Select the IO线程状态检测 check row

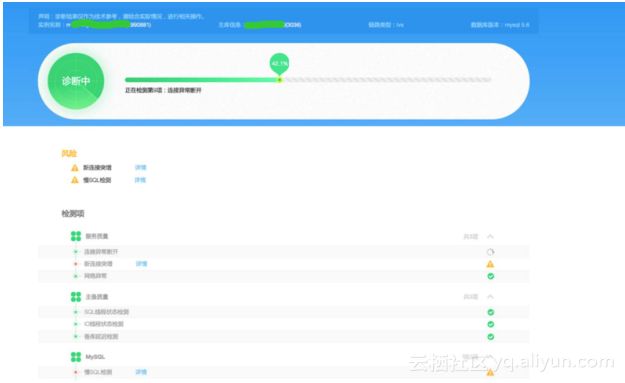point(284,324)
